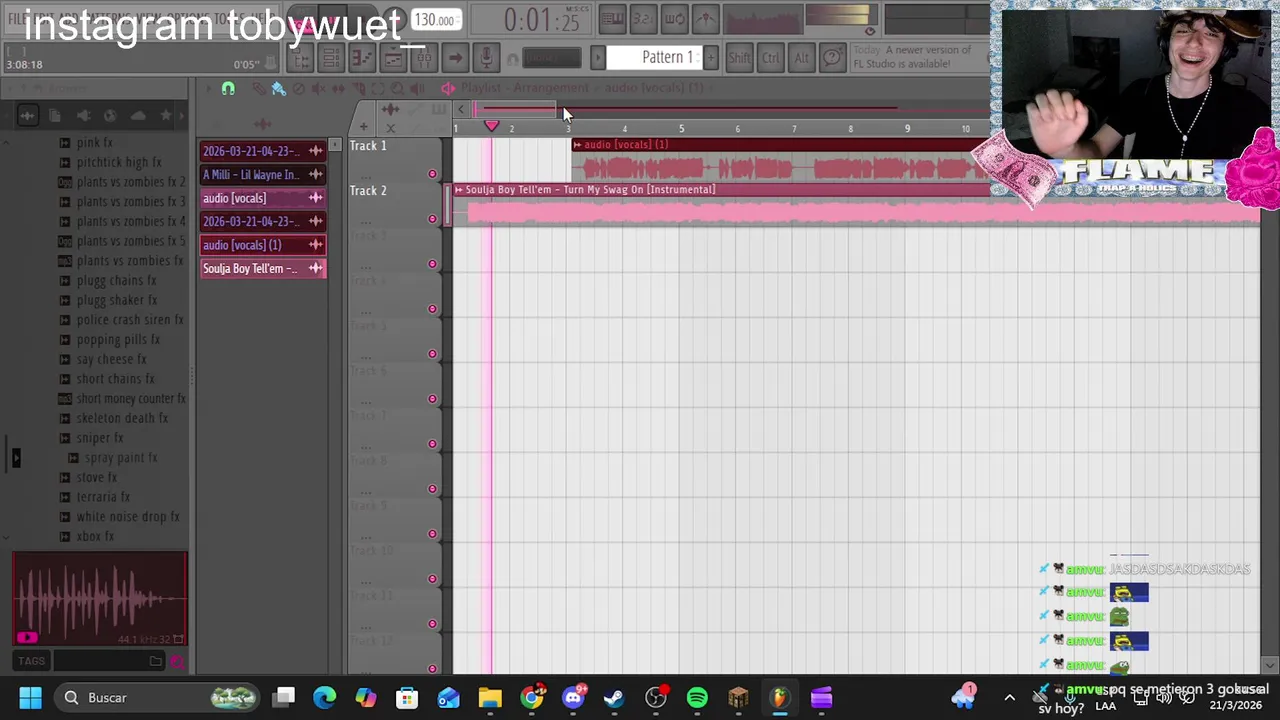
Task: Open File Explorer from the taskbar
Action: tap(490, 698)
